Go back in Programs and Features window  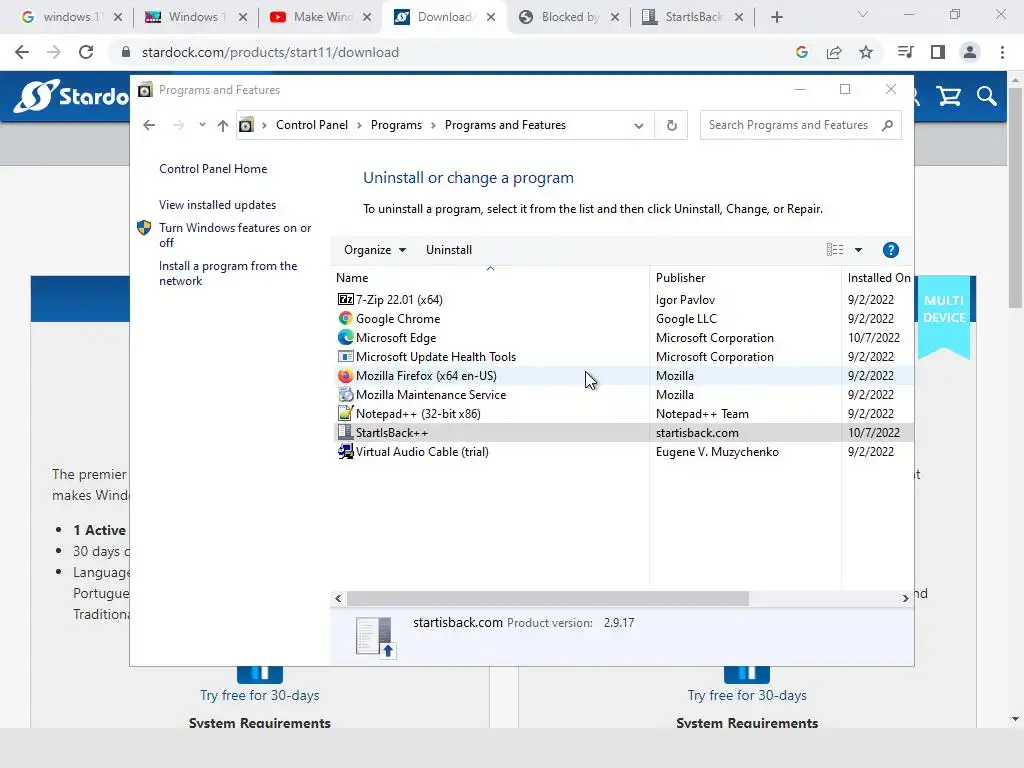tap(149, 125)
